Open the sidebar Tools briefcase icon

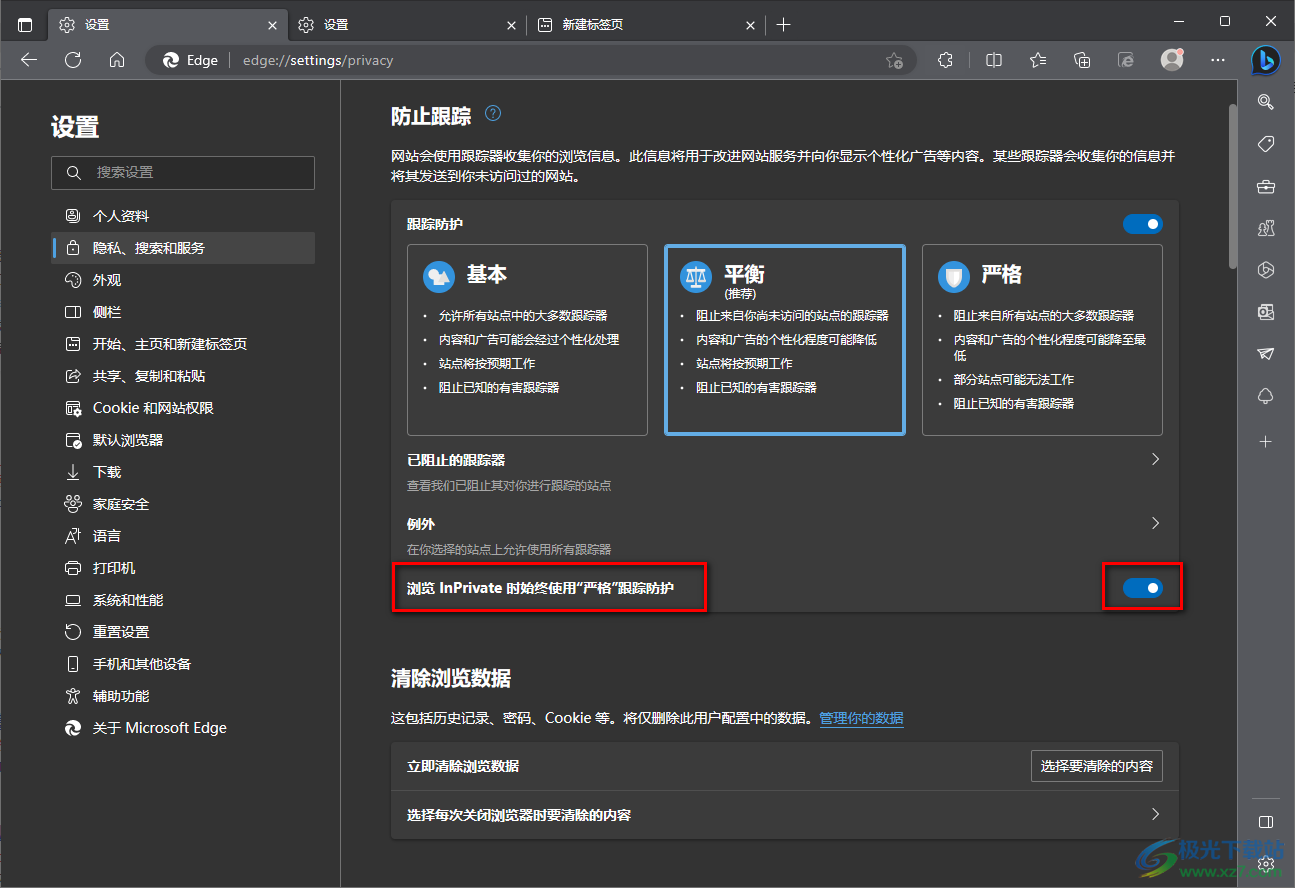[x=1265, y=186]
